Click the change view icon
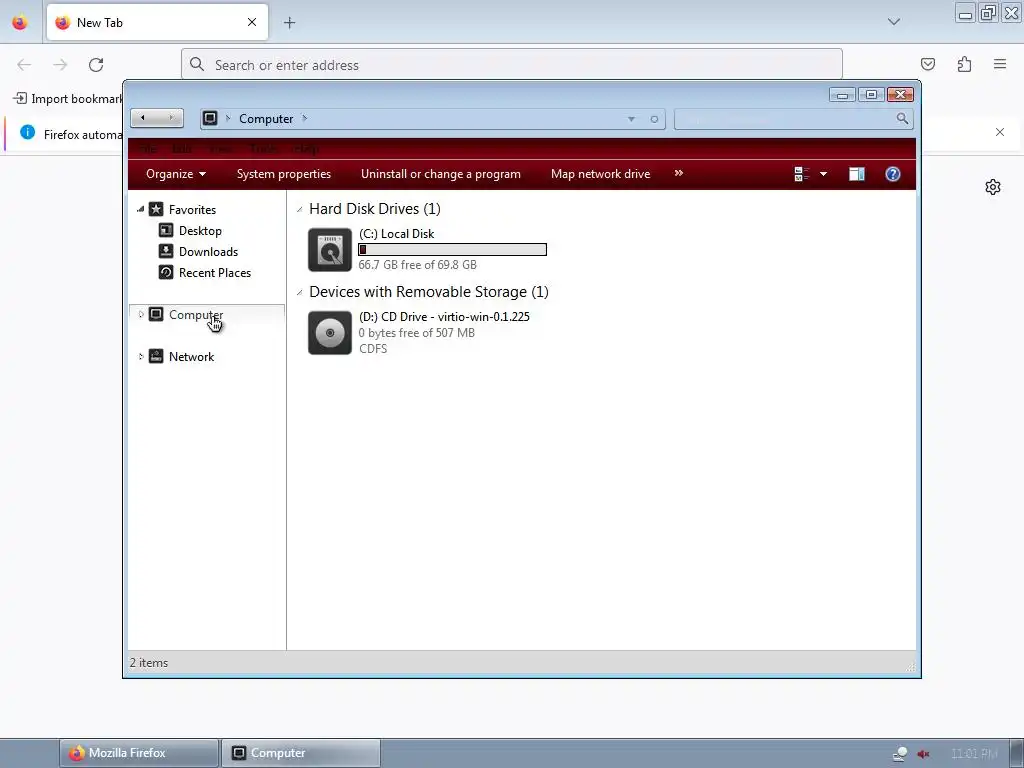 click(x=801, y=174)
